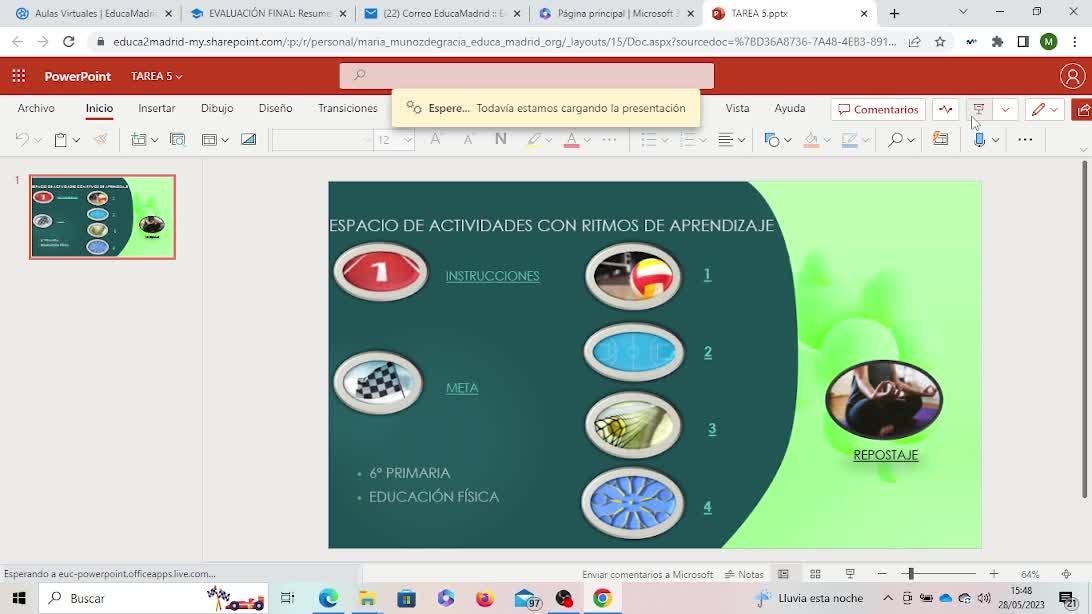Click the PowerPoint search box
The image size is (1092, 614).
(526, 75)
